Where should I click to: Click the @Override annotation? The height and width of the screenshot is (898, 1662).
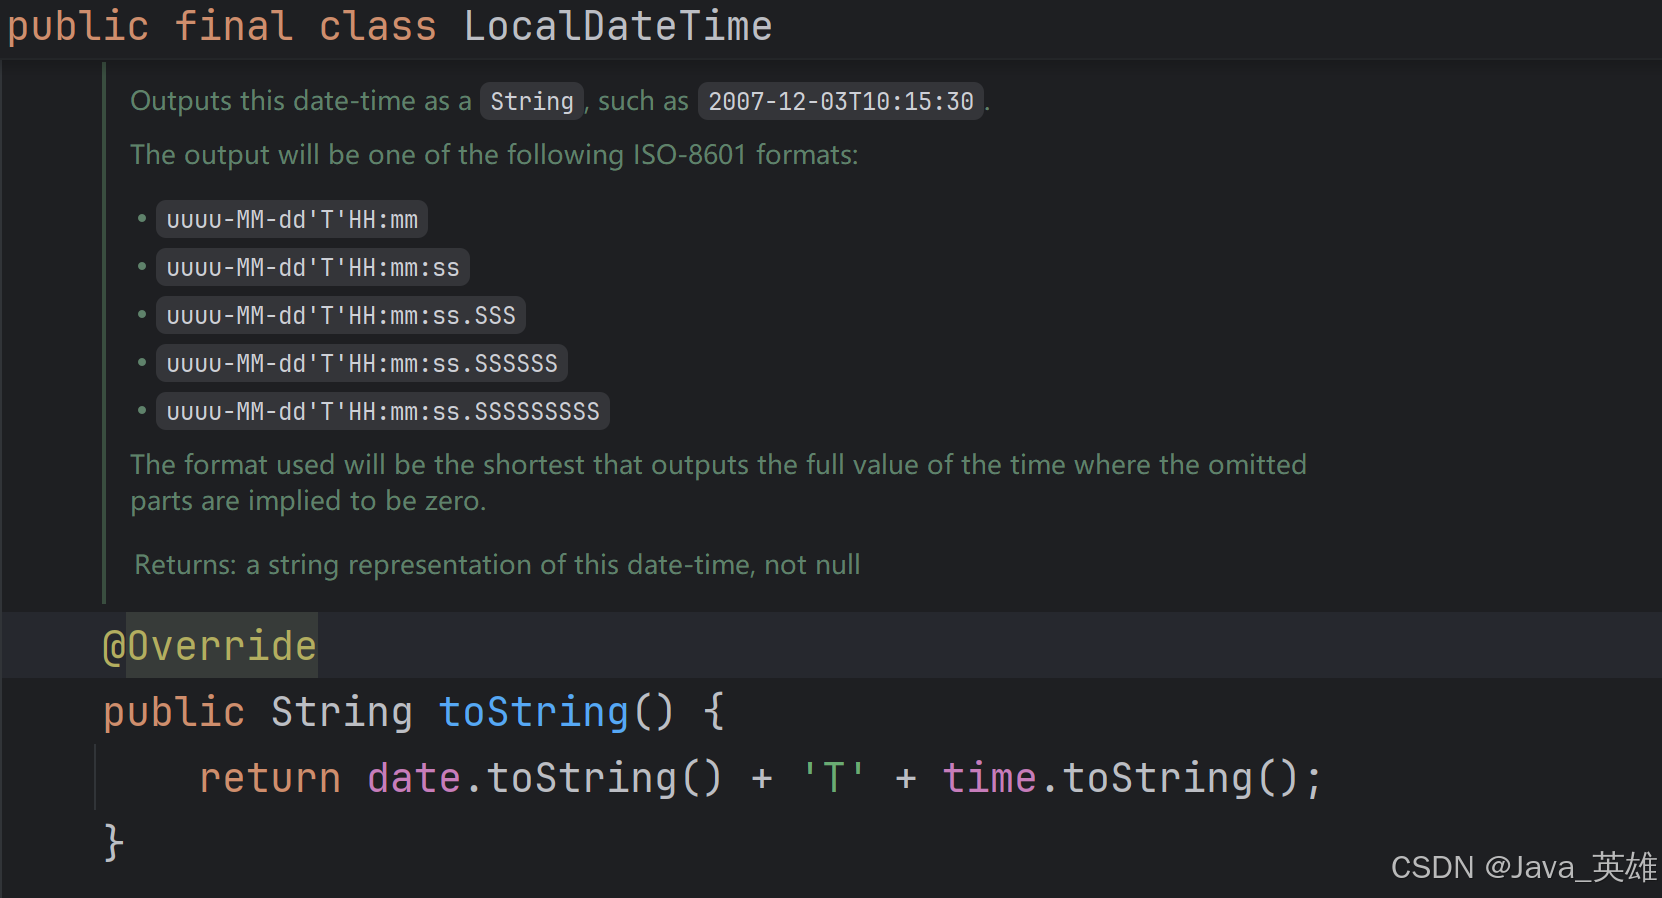(x=210, y=646)
